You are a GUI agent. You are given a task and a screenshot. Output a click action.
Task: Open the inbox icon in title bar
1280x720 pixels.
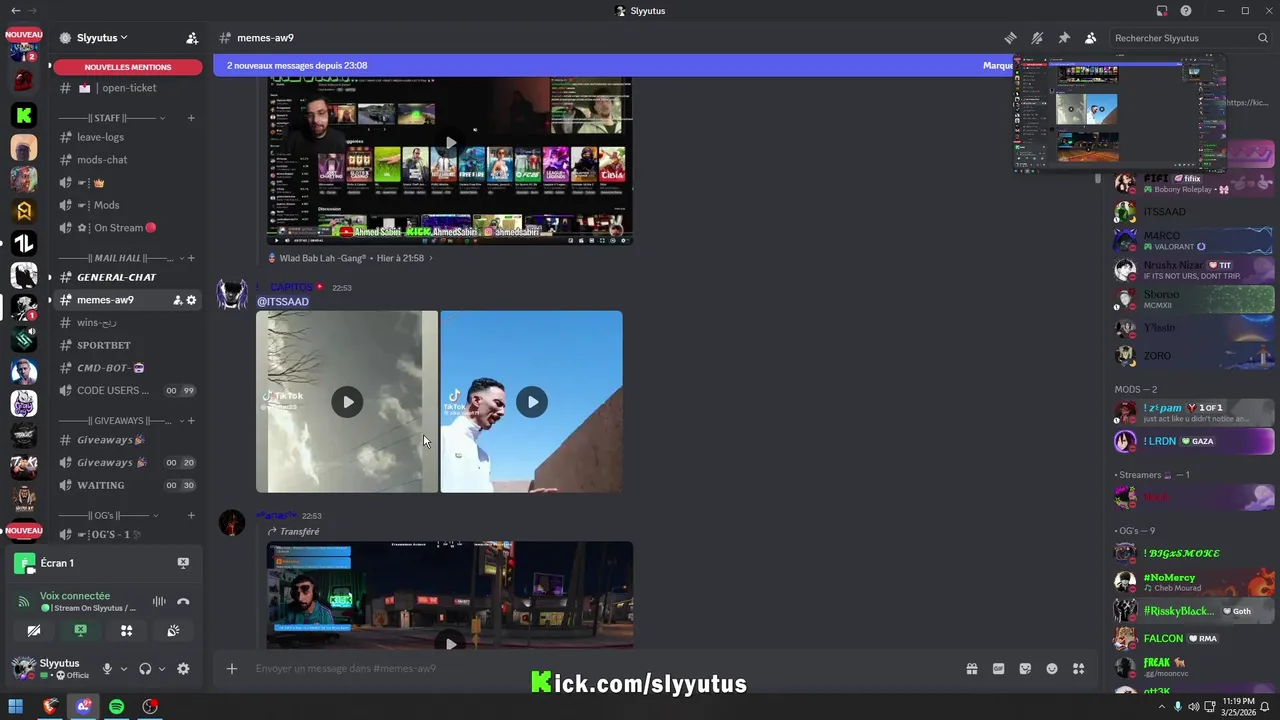tap(1162, 11)
